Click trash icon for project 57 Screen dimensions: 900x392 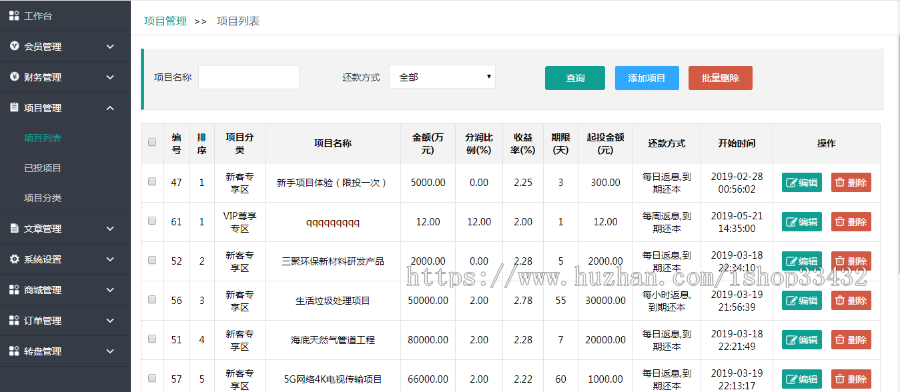click(x=840, y=379)
